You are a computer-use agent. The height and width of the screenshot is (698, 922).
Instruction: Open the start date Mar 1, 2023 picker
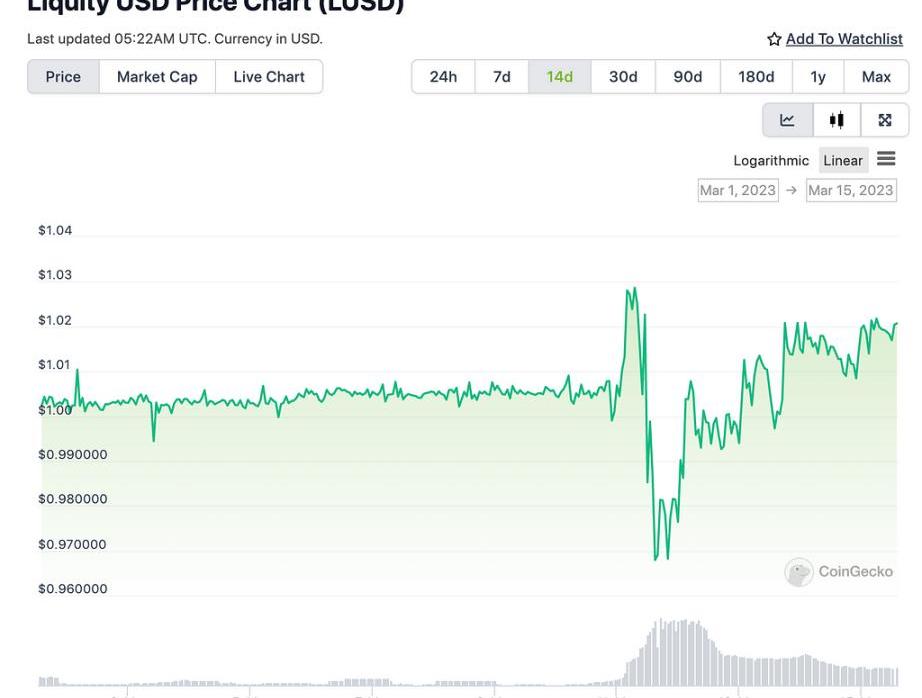(x=738, y=190)
